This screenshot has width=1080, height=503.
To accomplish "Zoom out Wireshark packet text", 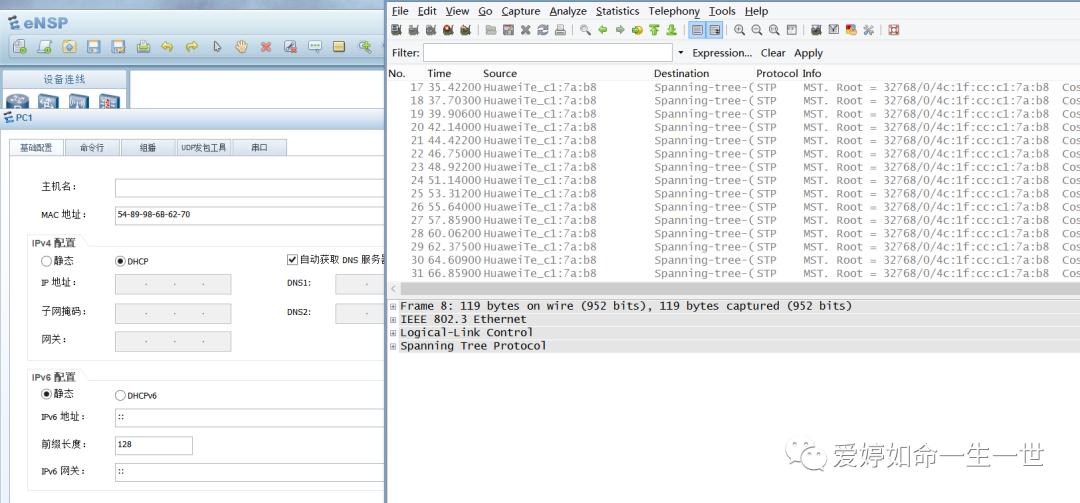I will pos(757,30).
